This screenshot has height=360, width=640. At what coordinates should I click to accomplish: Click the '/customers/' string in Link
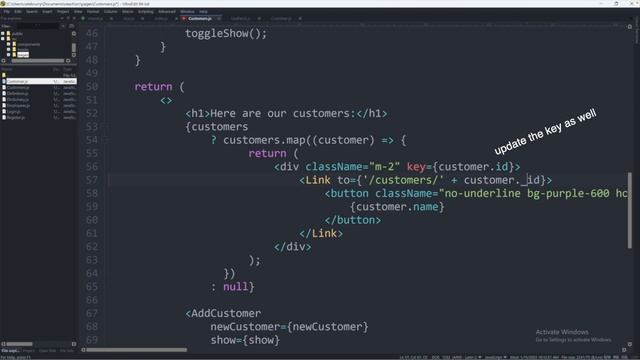(x=403, y=180)
